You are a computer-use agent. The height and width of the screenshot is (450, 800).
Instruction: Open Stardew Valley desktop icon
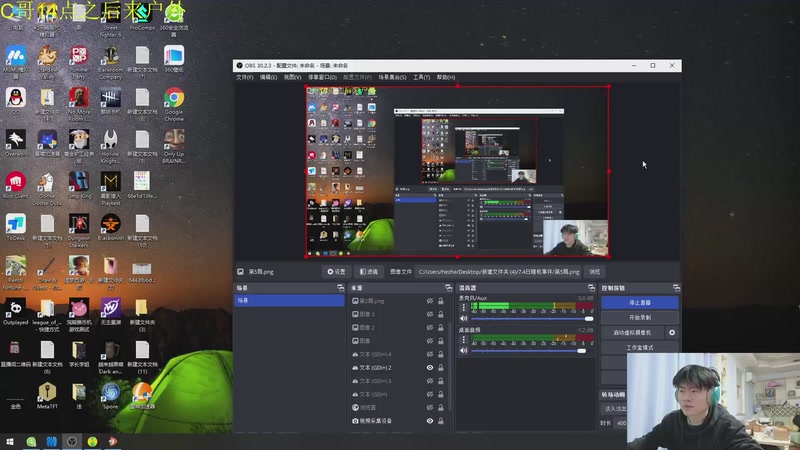(x=47, y=62)
